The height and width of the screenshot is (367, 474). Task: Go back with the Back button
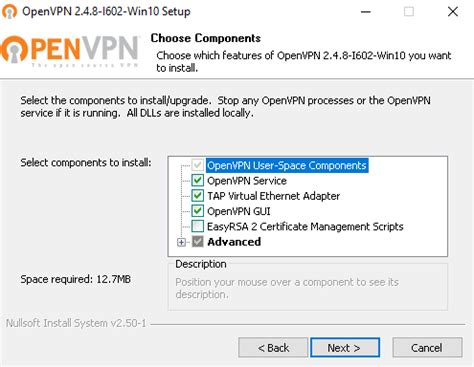click(273, 348)
